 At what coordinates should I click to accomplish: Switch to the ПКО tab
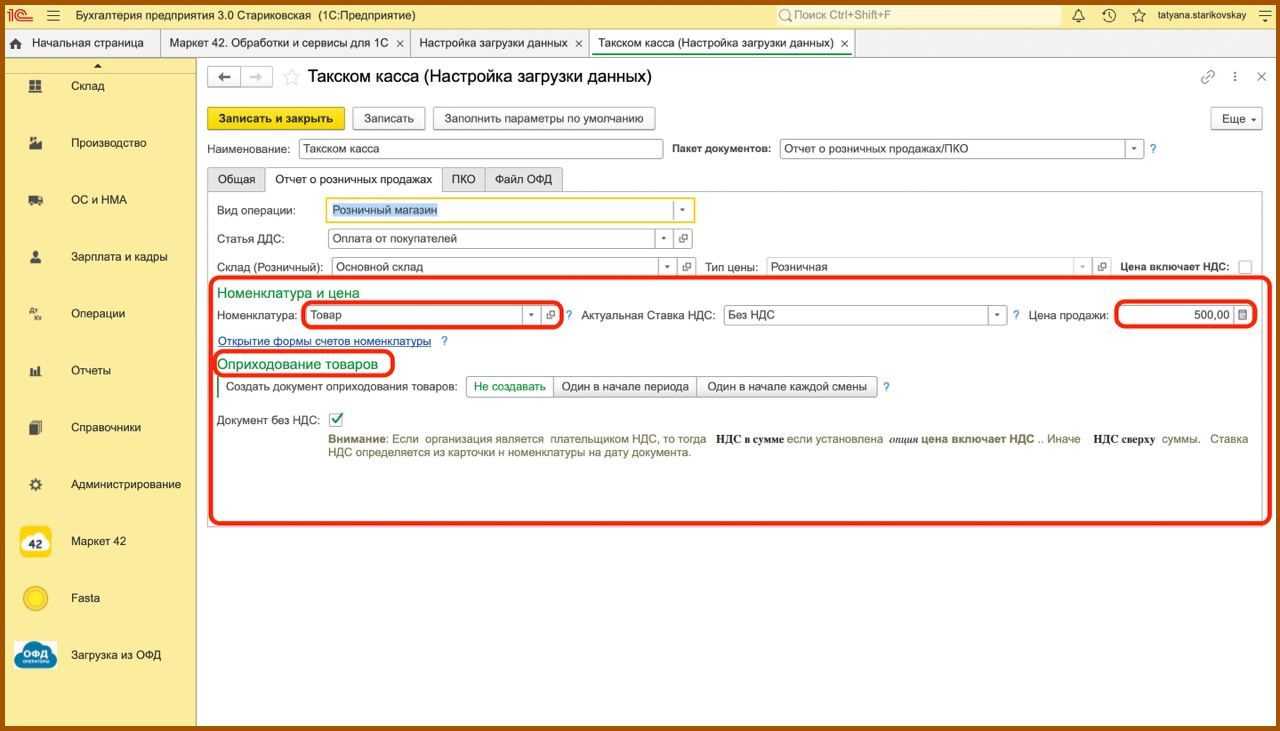463,180
